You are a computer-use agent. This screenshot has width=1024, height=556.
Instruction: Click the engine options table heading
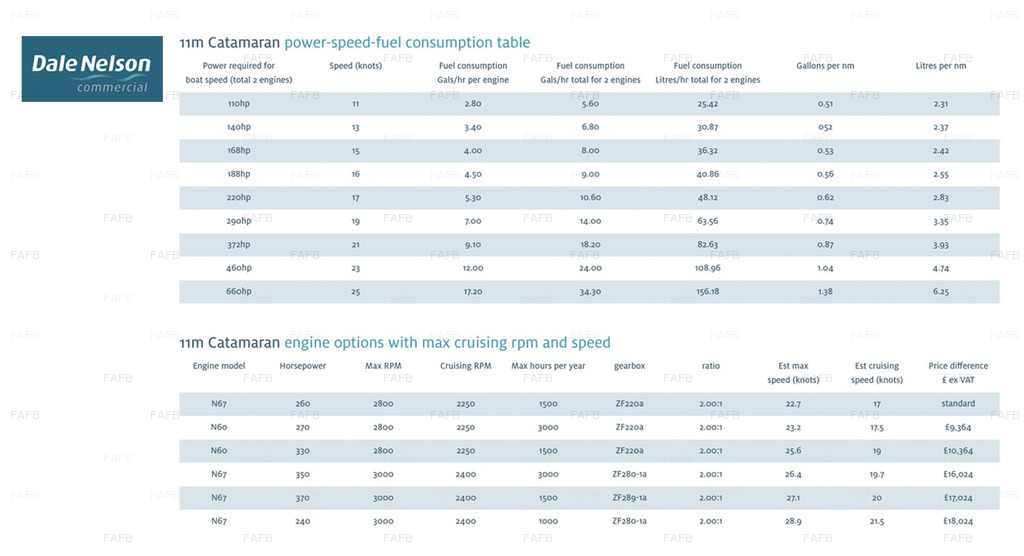point(395,342)
